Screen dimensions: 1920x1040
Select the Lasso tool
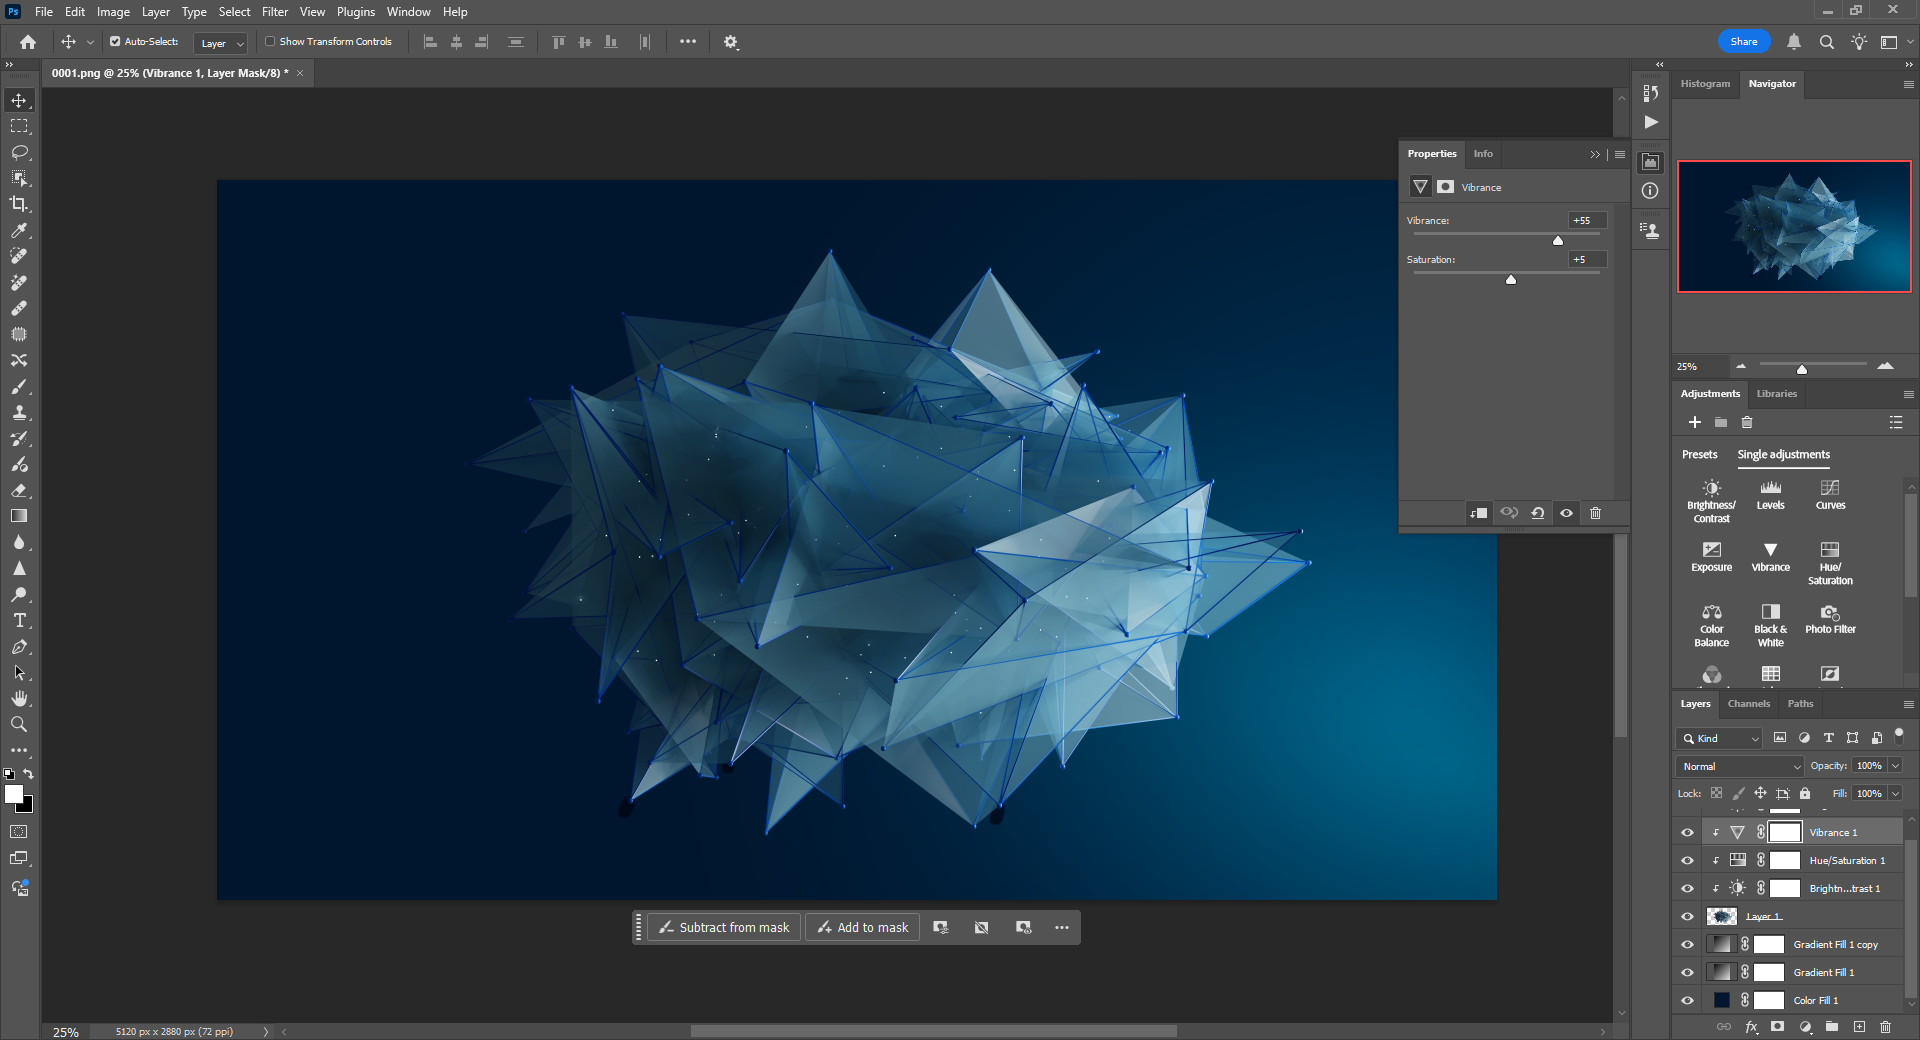19,152
